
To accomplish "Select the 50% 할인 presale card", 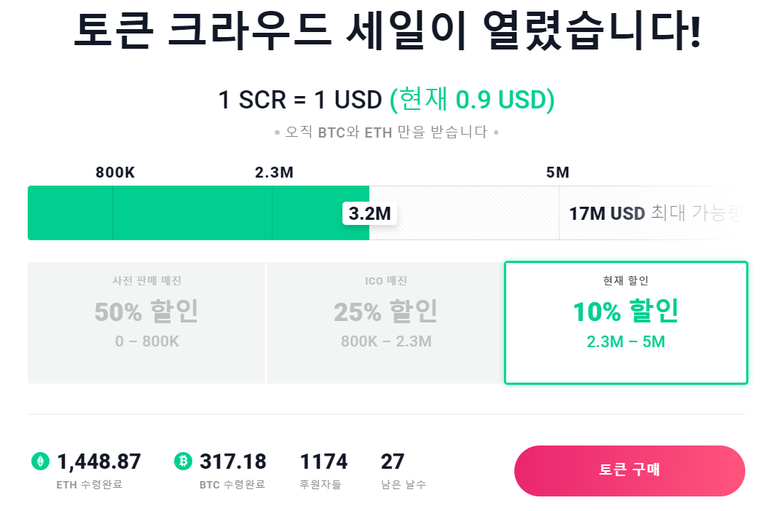I will [x=146, y=323].
